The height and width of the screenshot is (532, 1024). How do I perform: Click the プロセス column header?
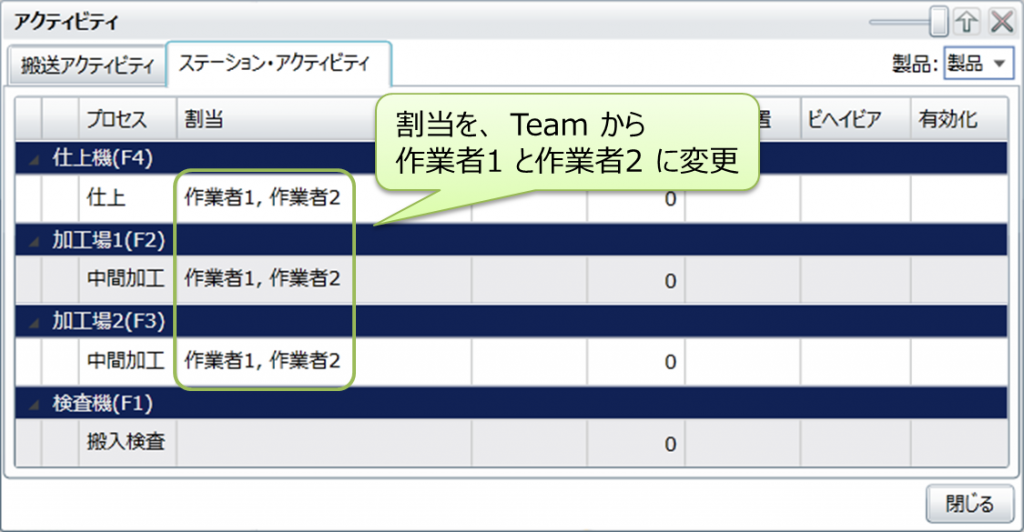116,120
